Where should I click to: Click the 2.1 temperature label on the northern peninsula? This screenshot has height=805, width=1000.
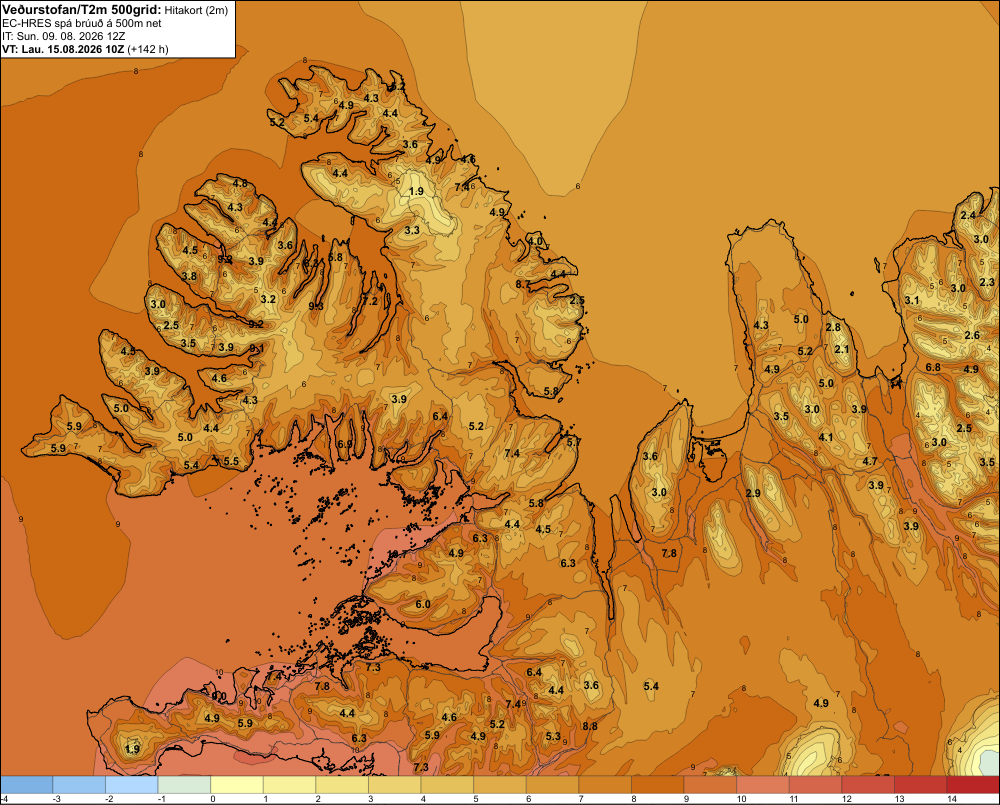pos(842,350)
